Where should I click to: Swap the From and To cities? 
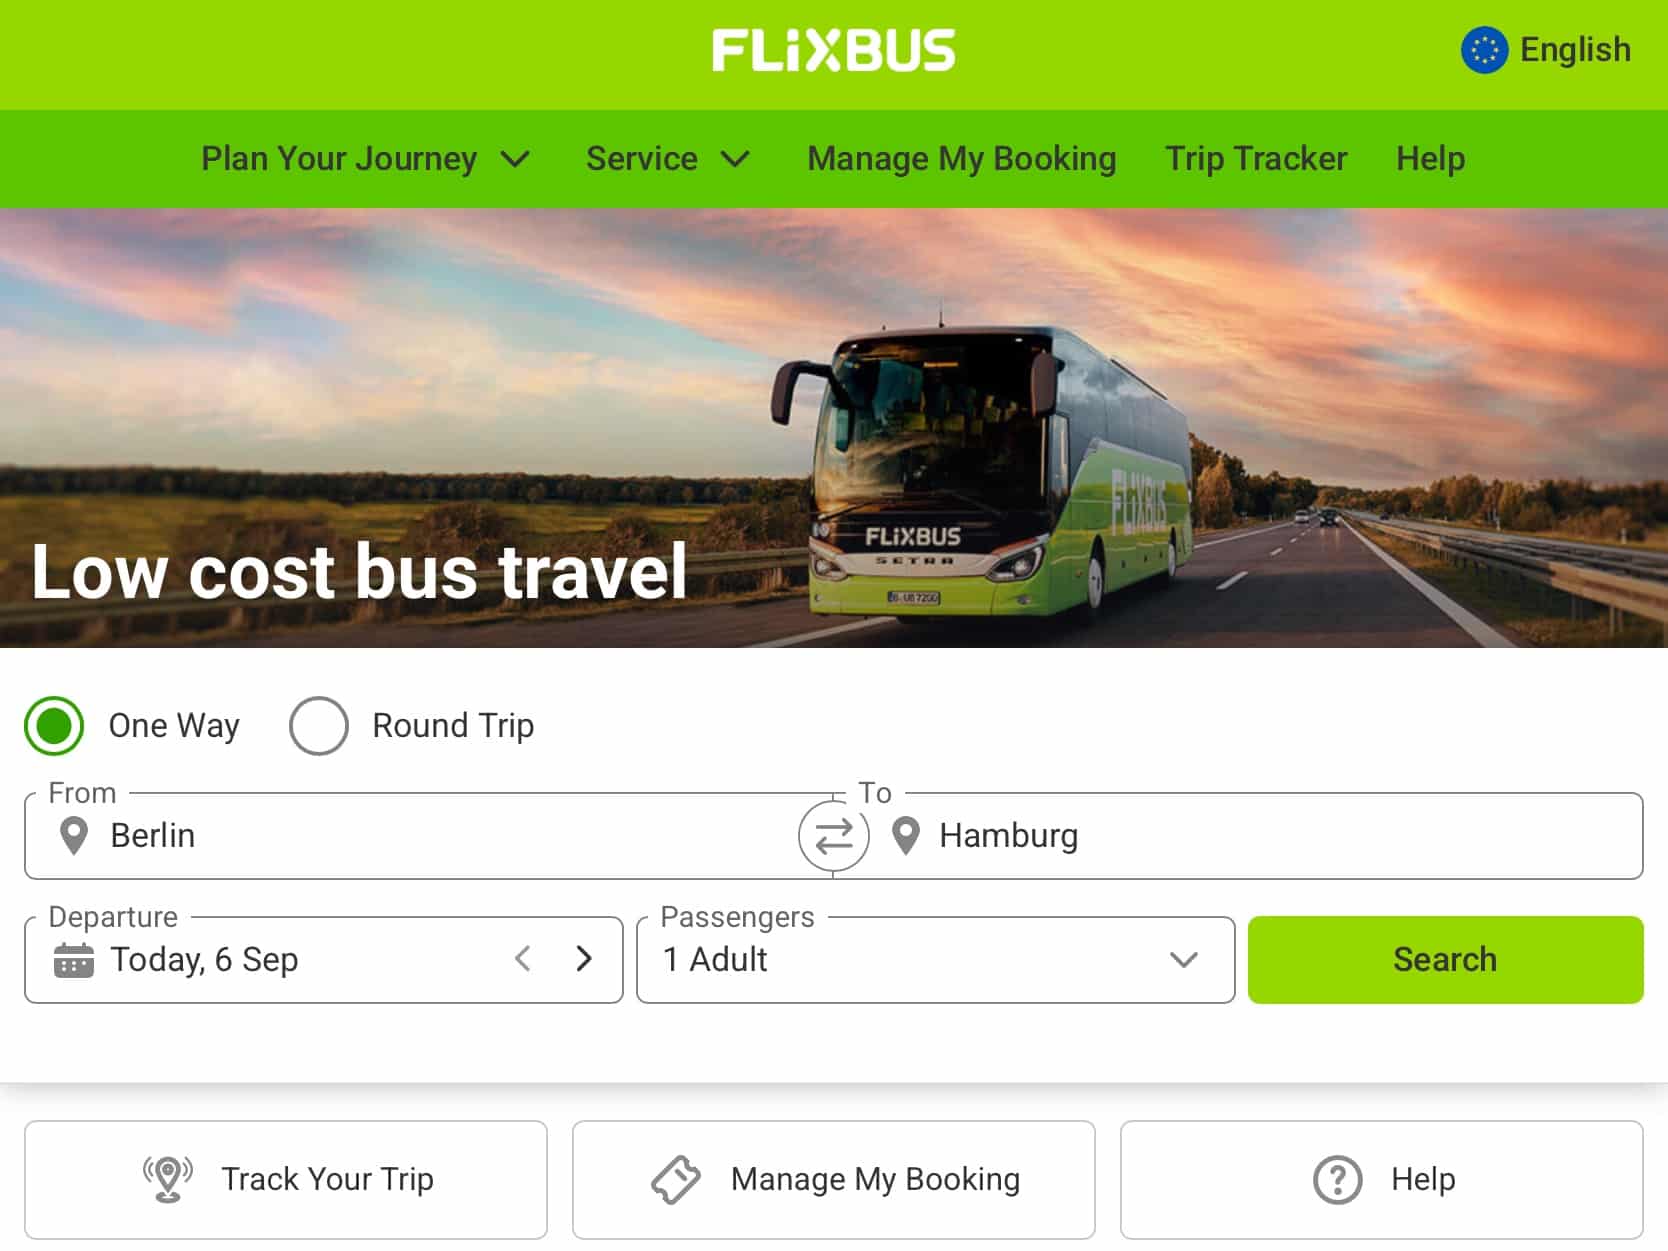tap(833, 836)
